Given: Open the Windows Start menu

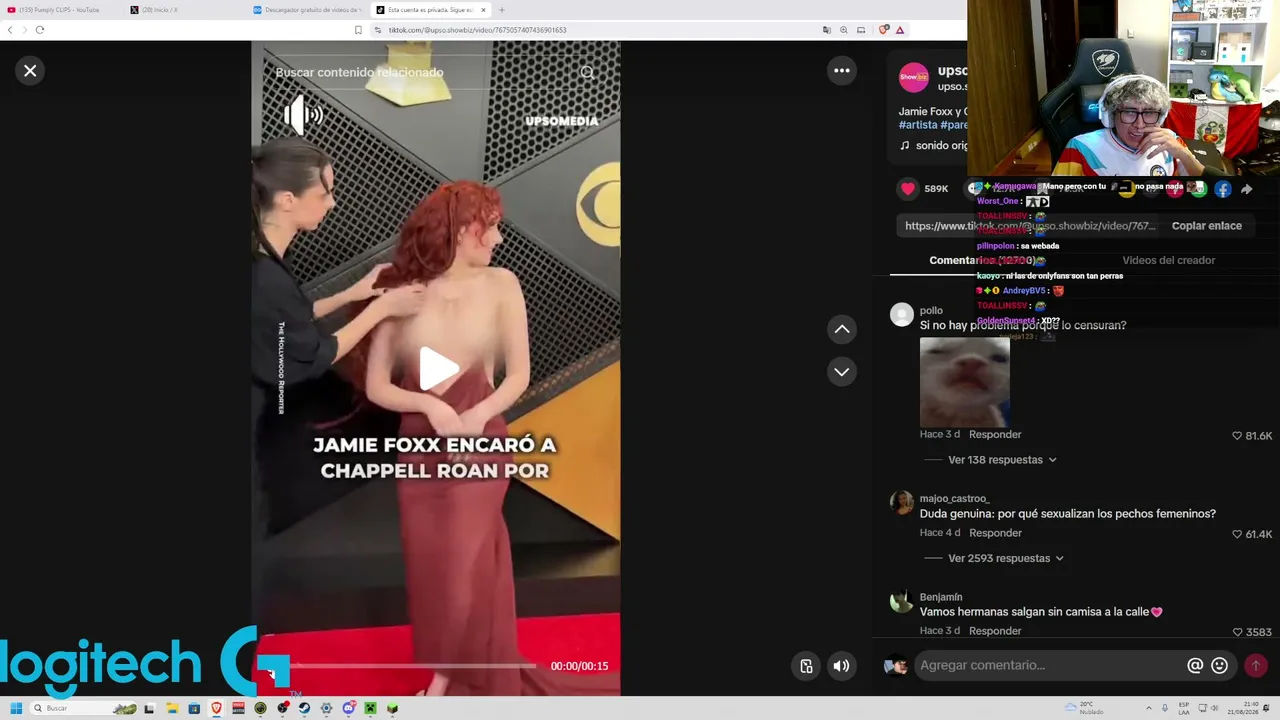Looking at the screenshot, I should 16,708.
